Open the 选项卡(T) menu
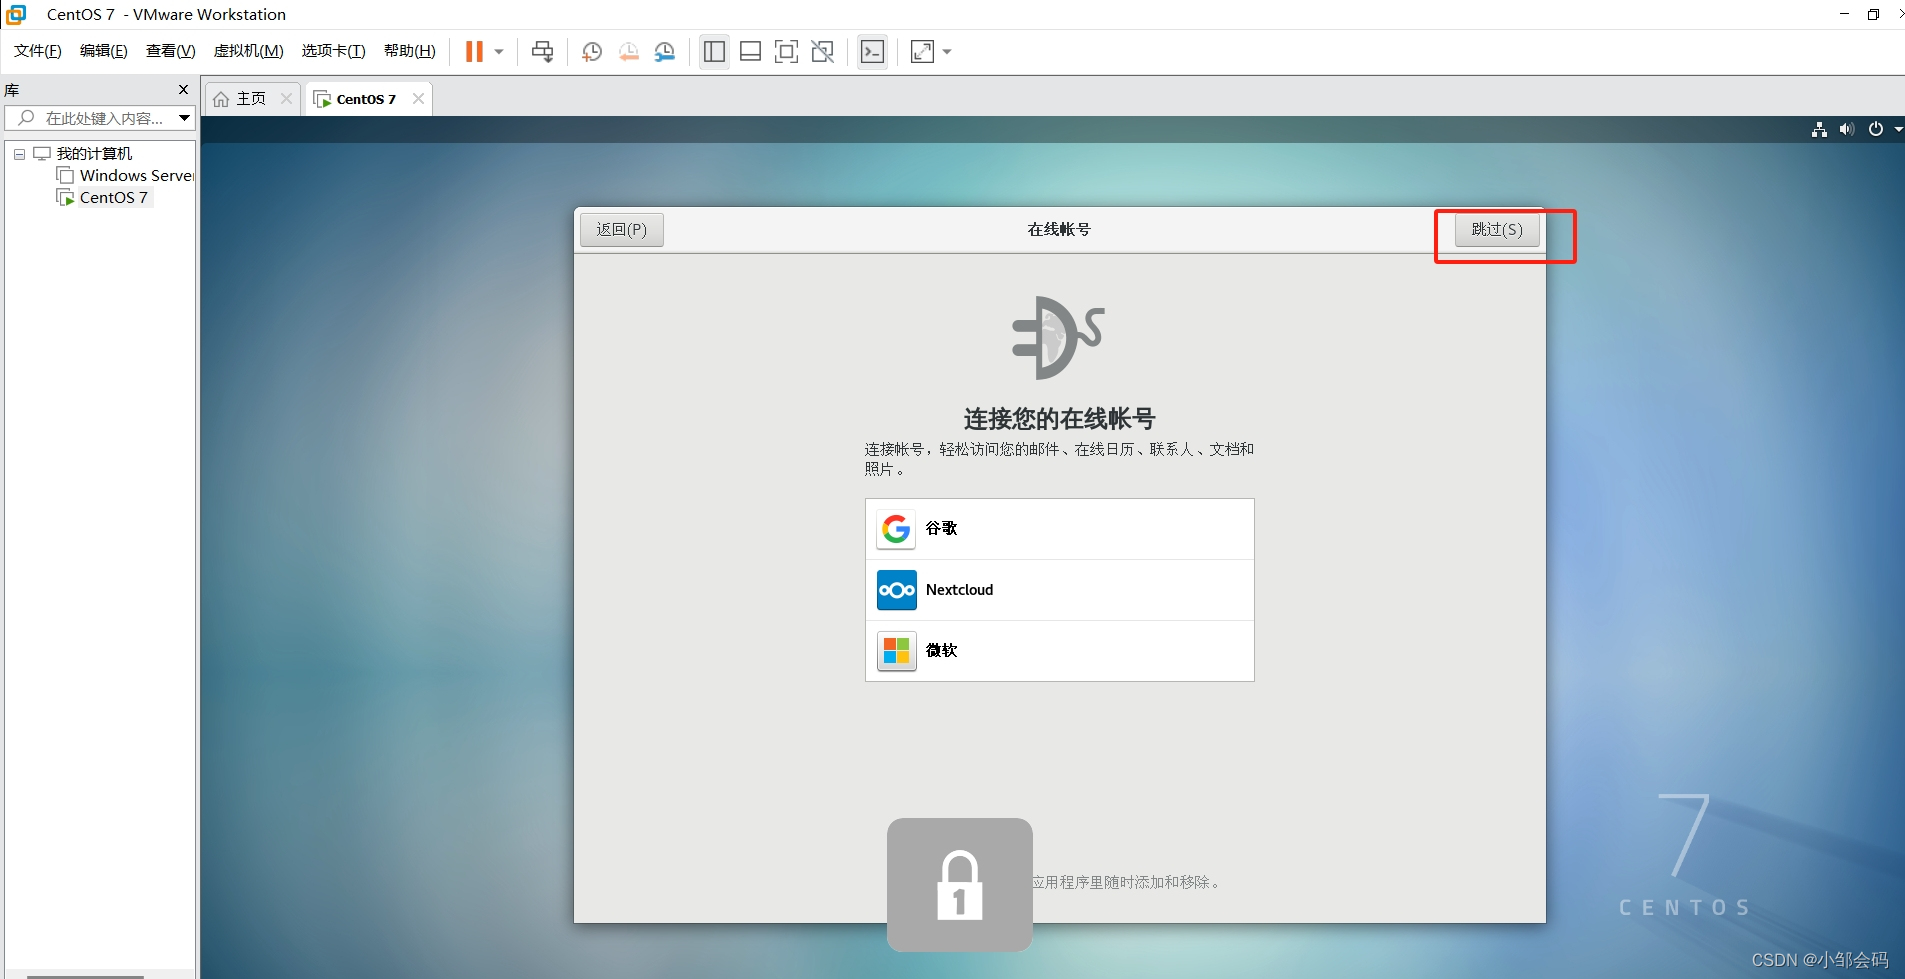Image resolution: width=1905 pixels, height=979 pixels. point(333,51)
